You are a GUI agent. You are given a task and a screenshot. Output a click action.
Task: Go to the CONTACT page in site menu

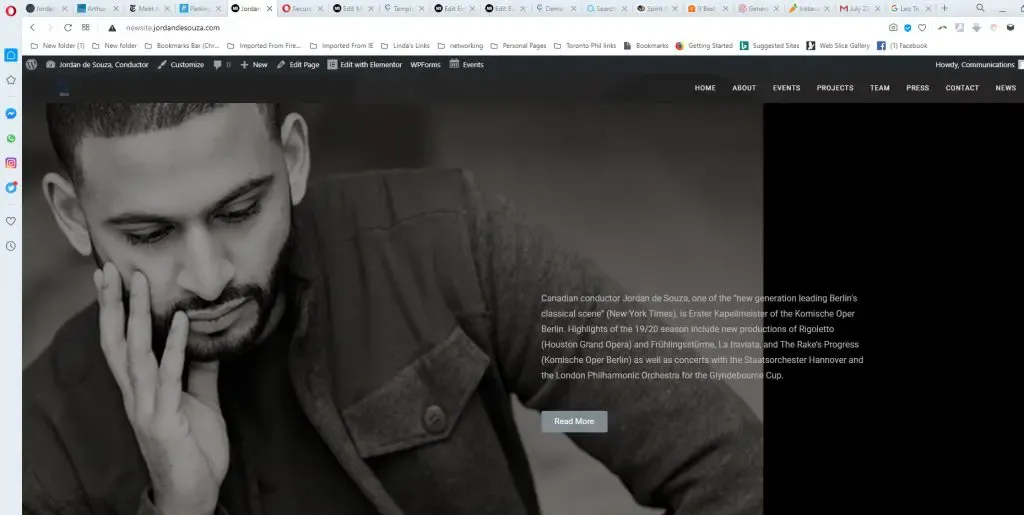click(962, 88)
